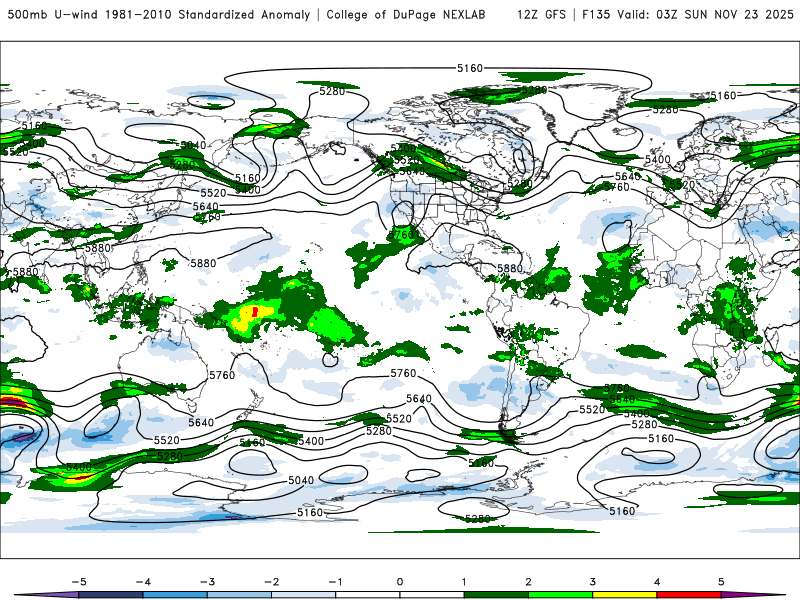
Task: Click the yellow colorbar segment between 3 and 4
Action: pyautogui.click(x=624, y=595)
